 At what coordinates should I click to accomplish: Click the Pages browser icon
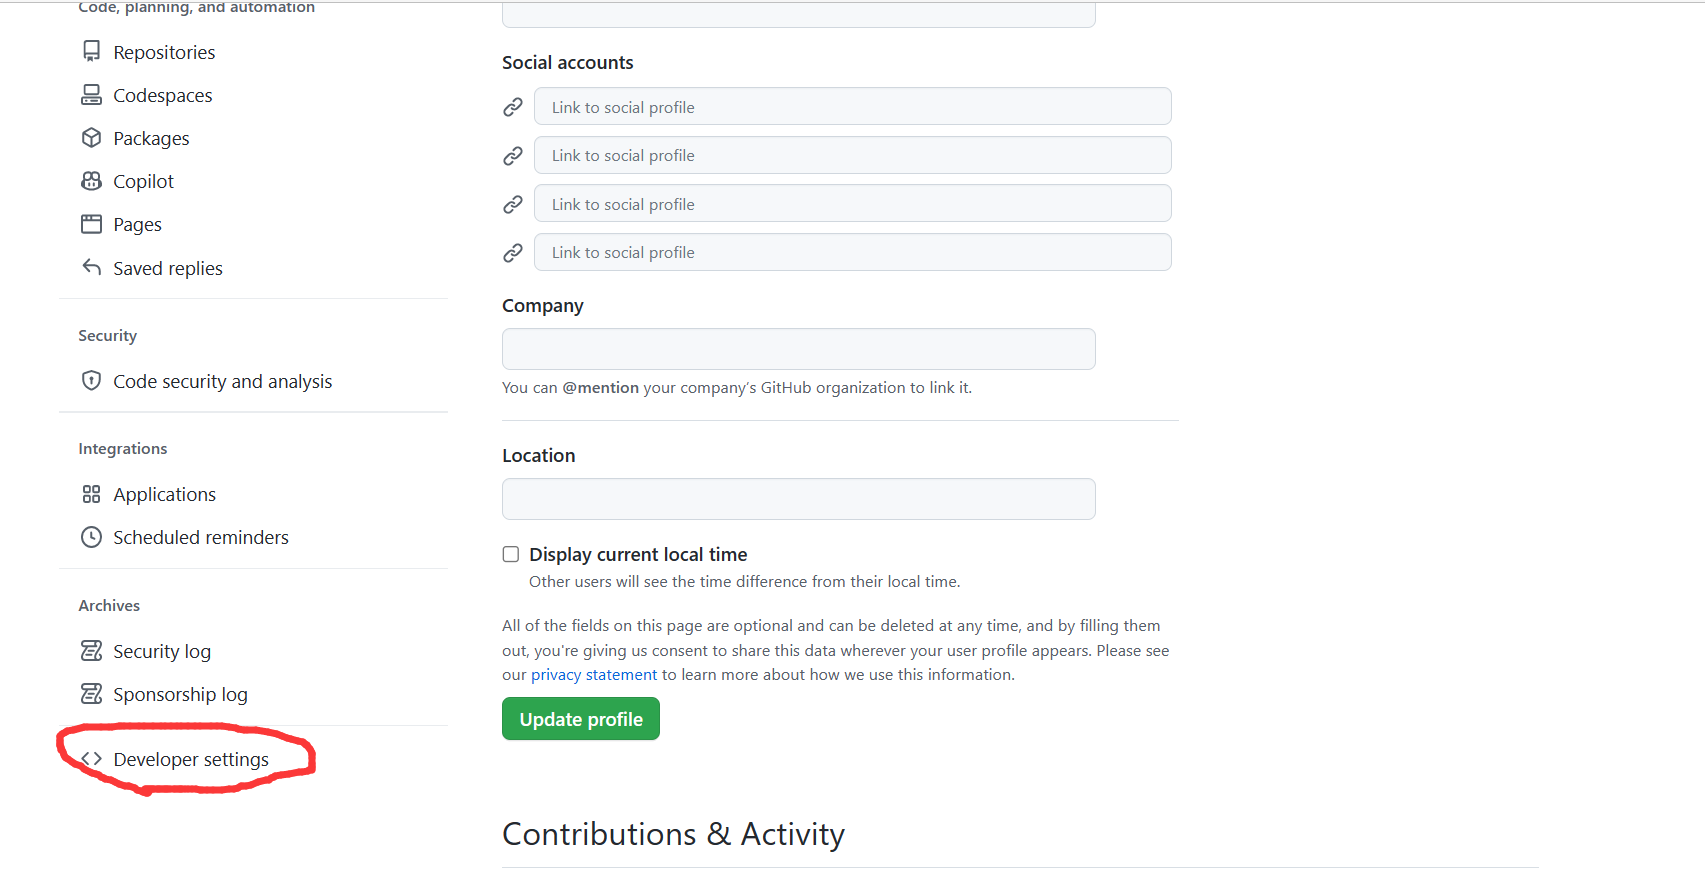pos(91,224)
